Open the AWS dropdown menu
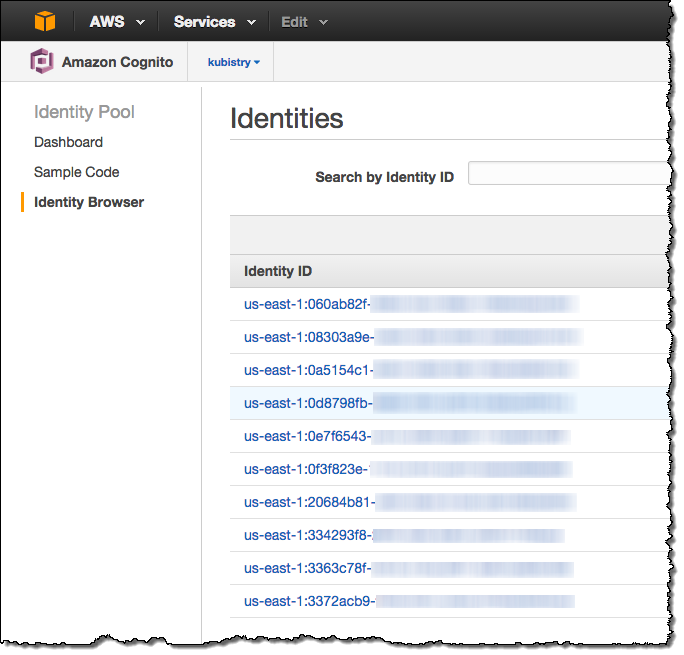The height and width of the screenshot is (655, 684). [116, 22]
